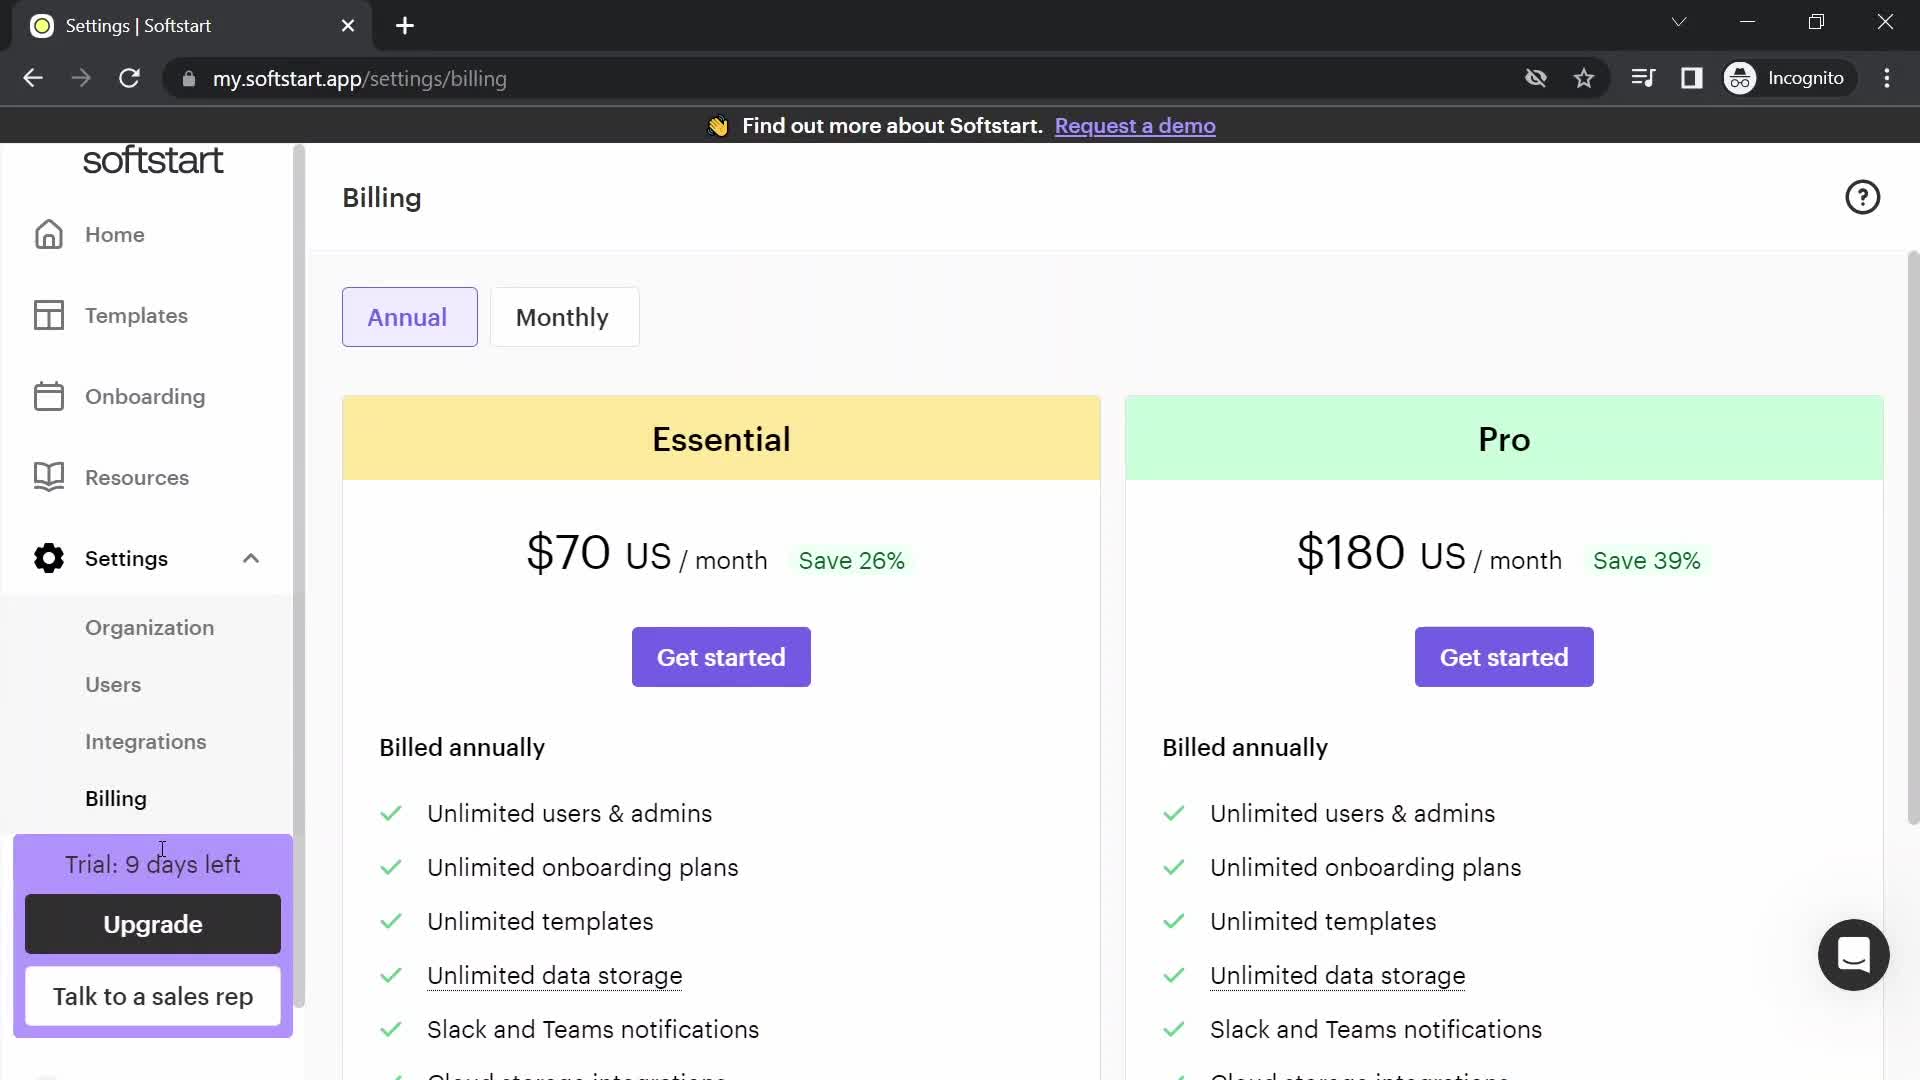Screen dimensions: 1920x1080
Task: Click the browser forward arrow
Action: [x=81, y=78]
